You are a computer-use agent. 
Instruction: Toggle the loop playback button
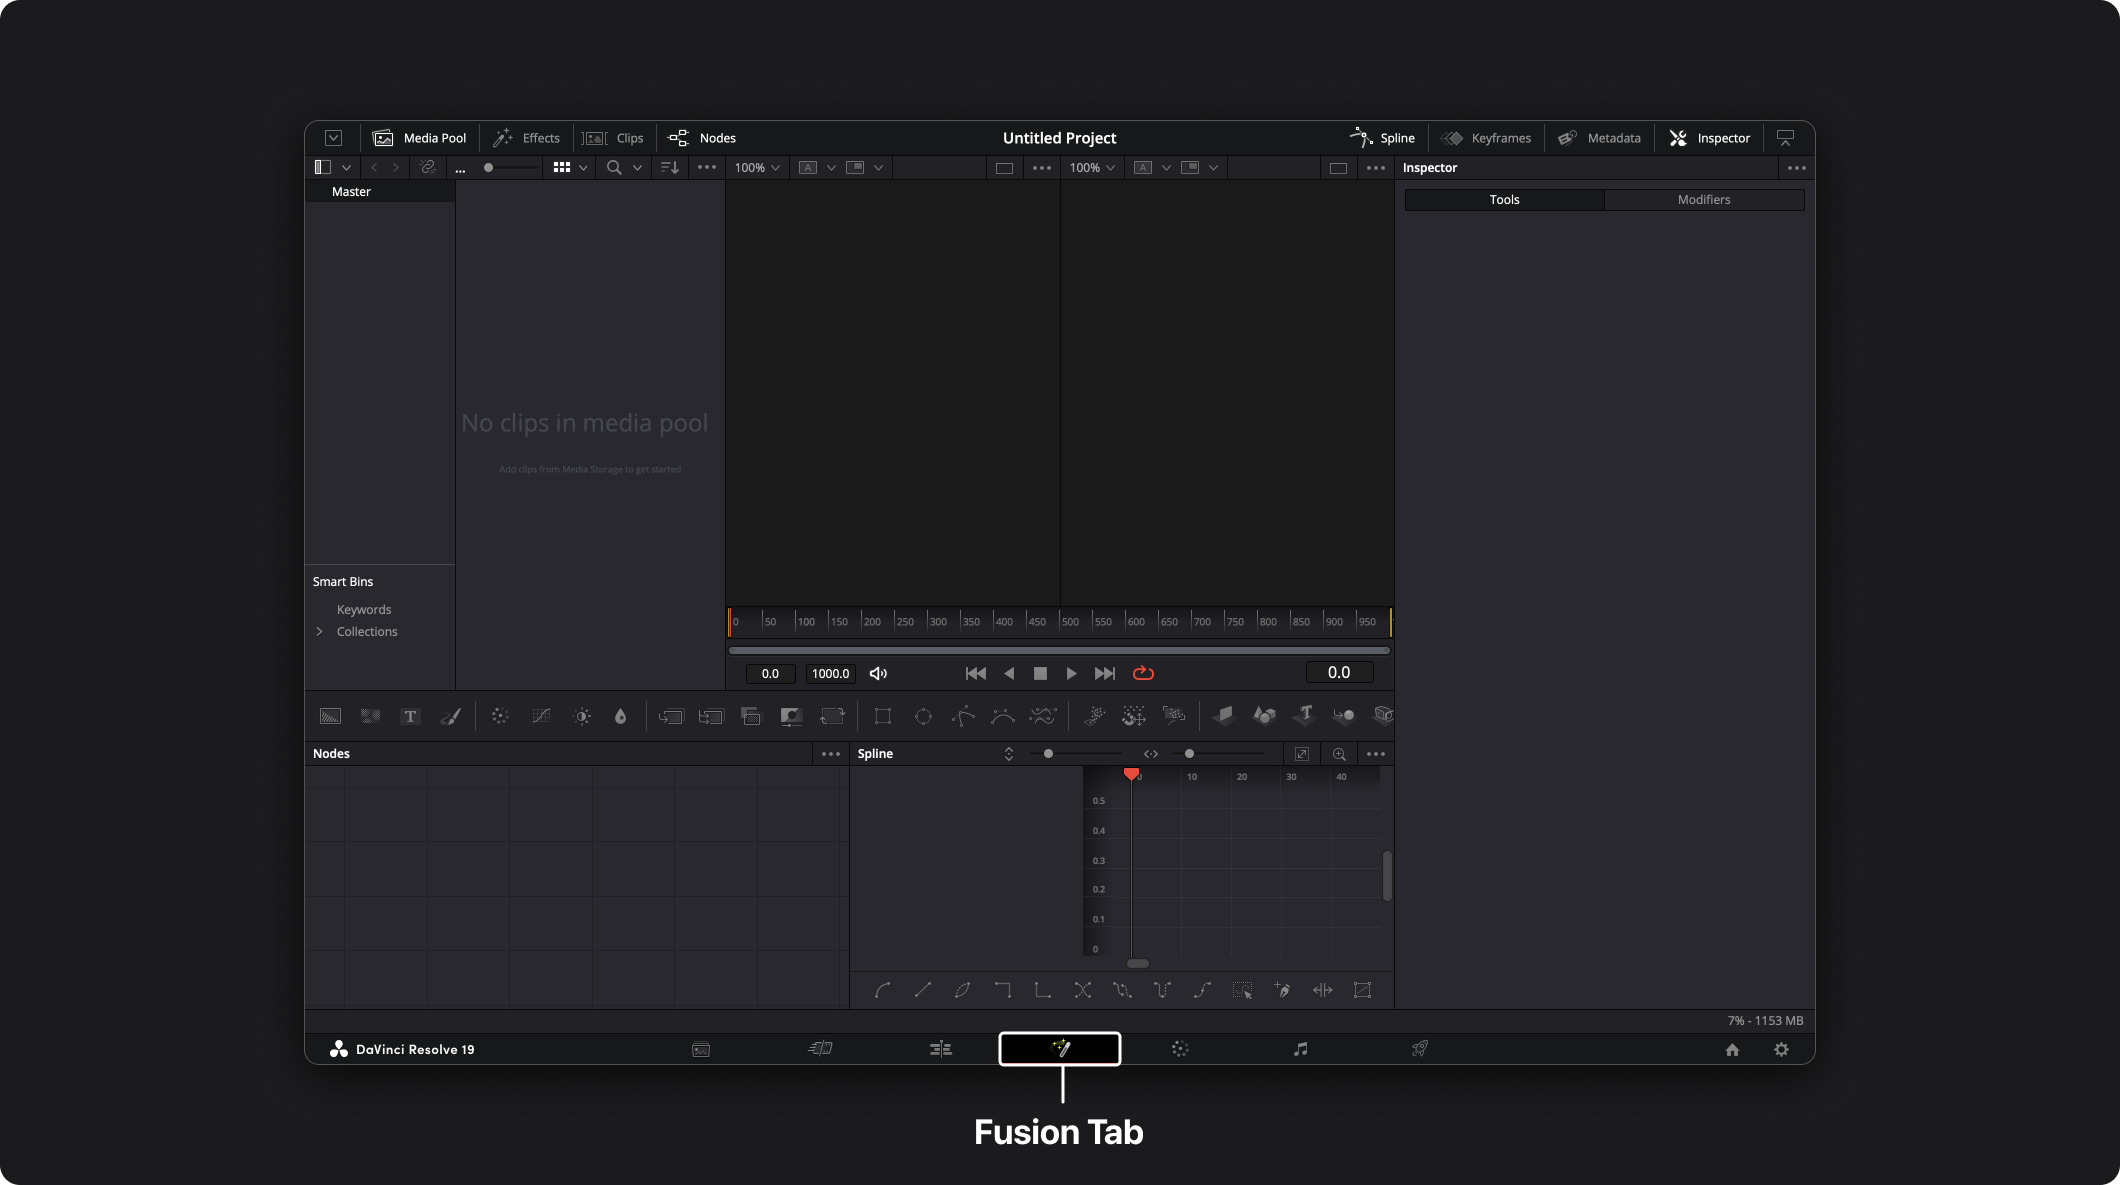(x=1143, y=673)
